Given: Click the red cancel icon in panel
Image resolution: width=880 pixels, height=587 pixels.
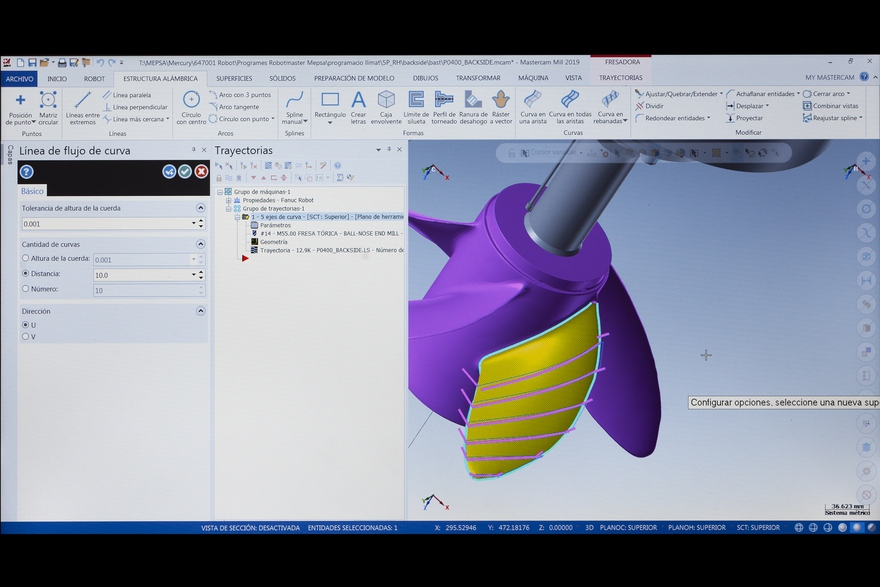Looking at the screenshot, I should [201, 172].
